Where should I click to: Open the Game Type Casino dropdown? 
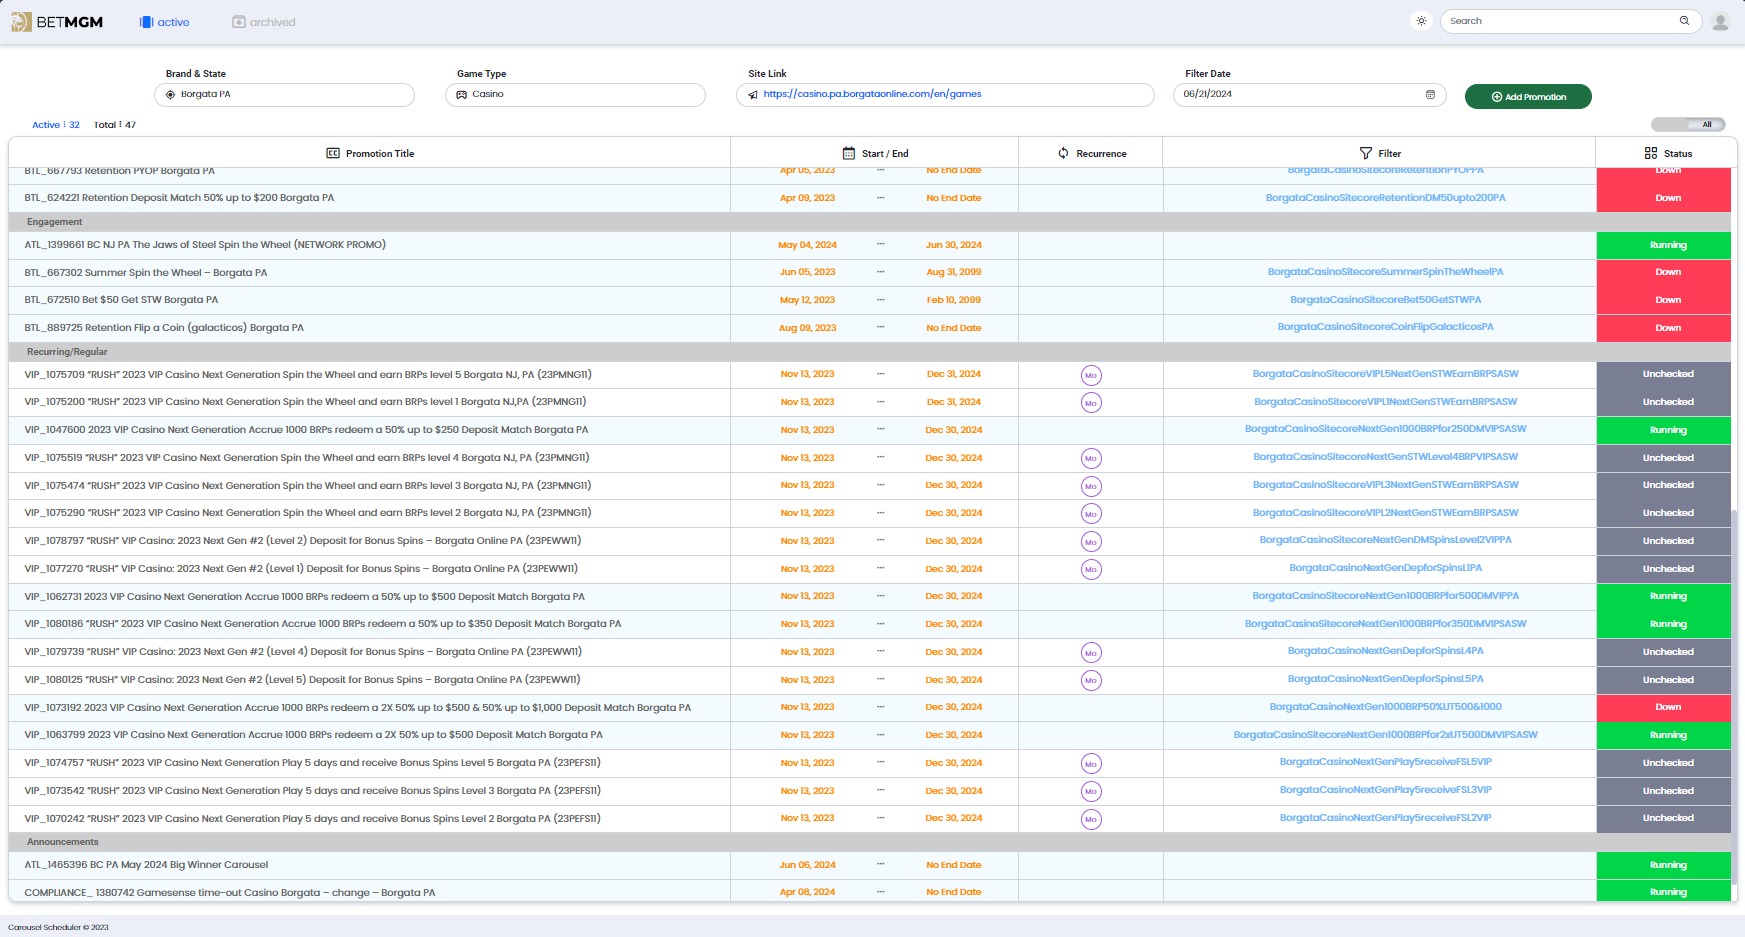575,94
